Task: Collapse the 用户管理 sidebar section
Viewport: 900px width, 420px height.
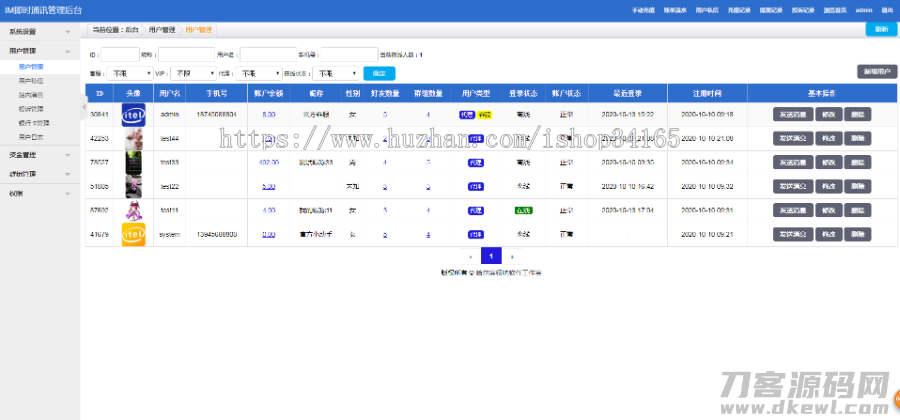Action: coord(38,49)
